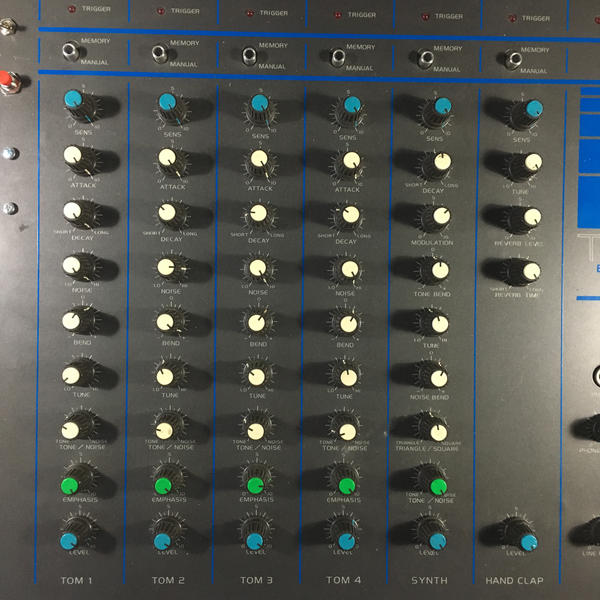
Task: Toggle the Hand Clap Memory/Manual switch
Action: pyautogui.click(x=513, y=60)
